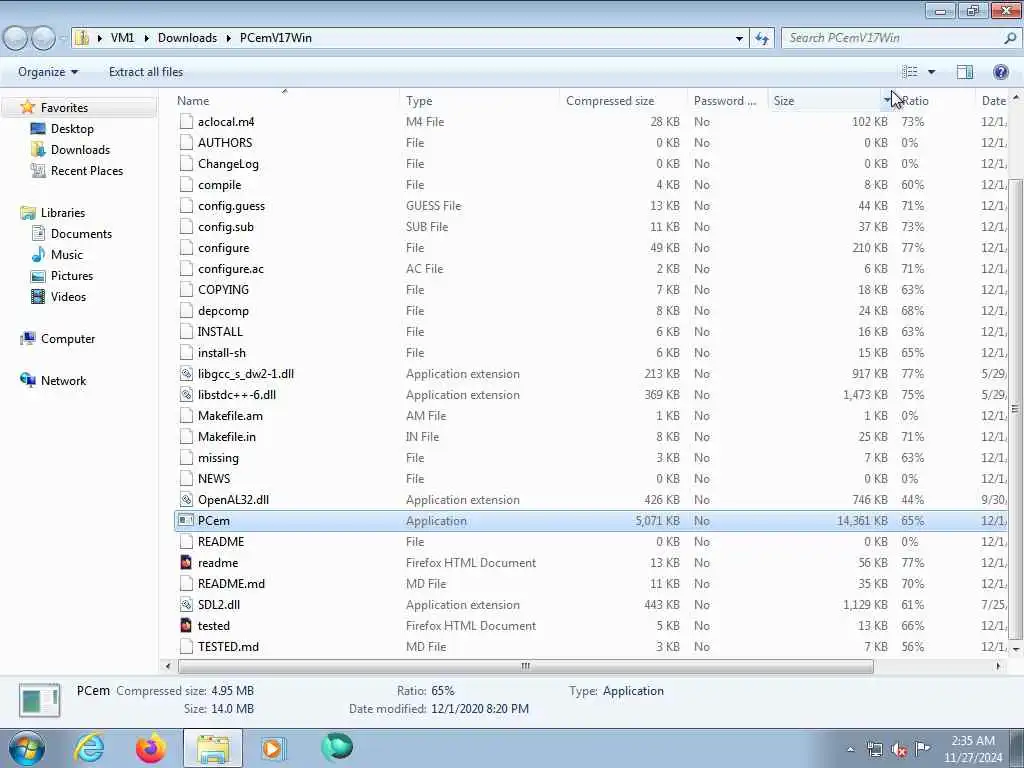Select the OpenAL32.dll file icon
The width and height of the screenshot is (1024, 768).
click(x=186, y=500)
